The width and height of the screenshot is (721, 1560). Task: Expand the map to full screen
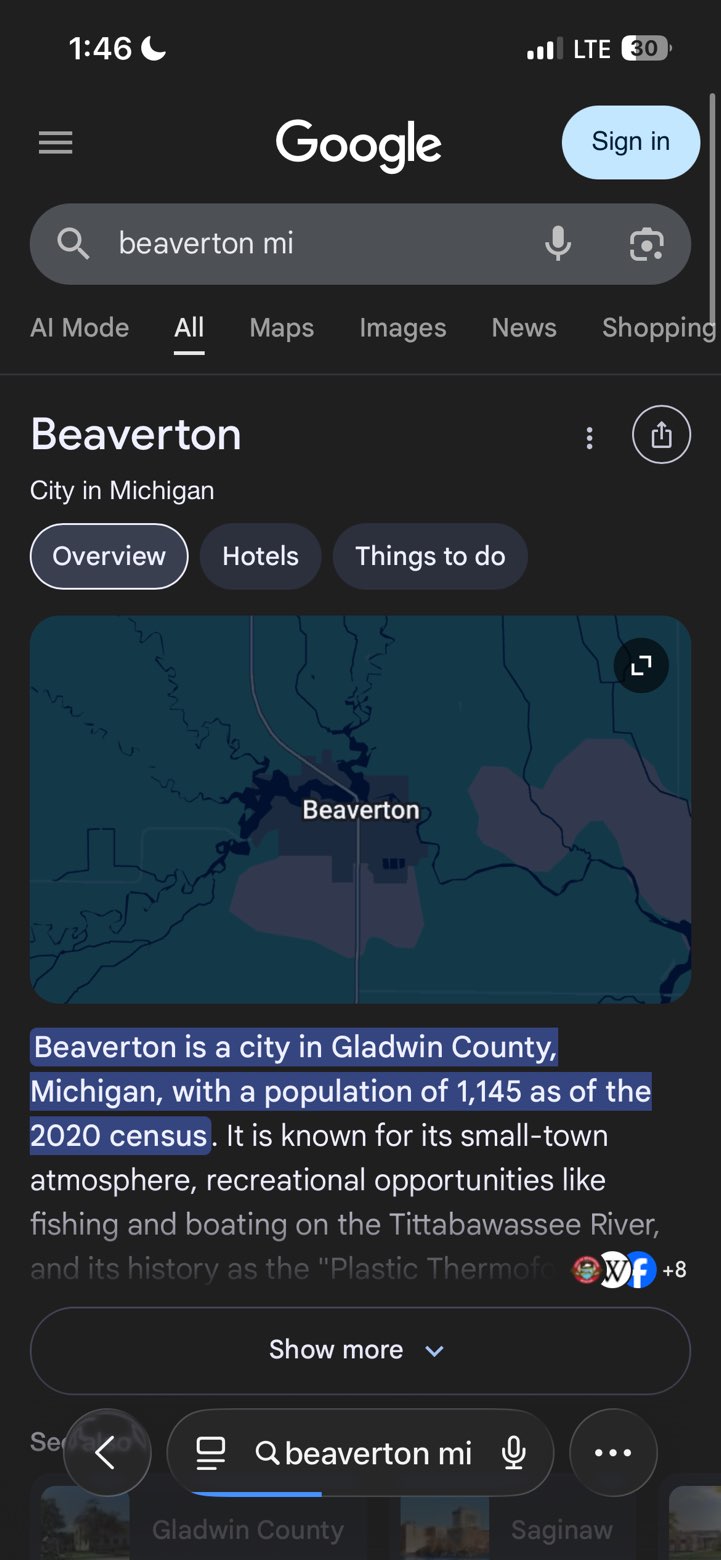(640, 665)
